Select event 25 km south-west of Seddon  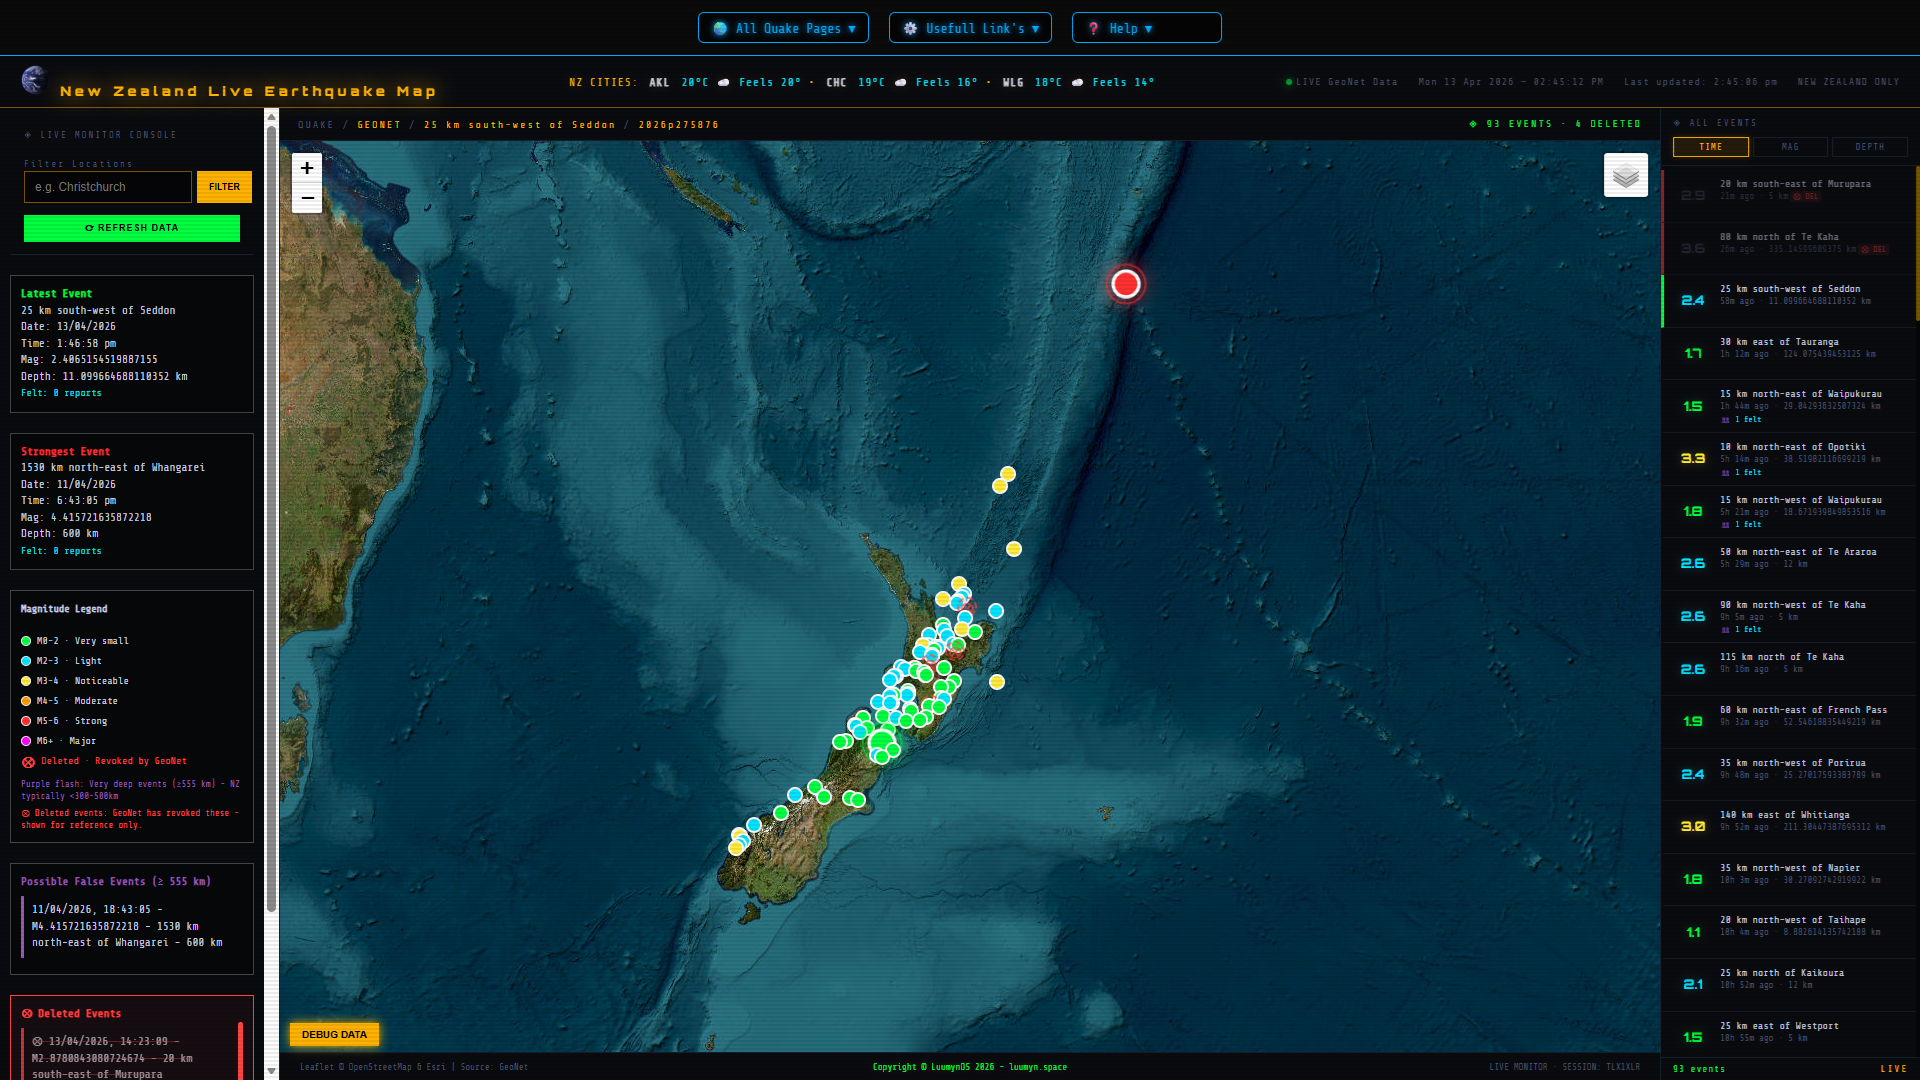tap(1790, 300)
